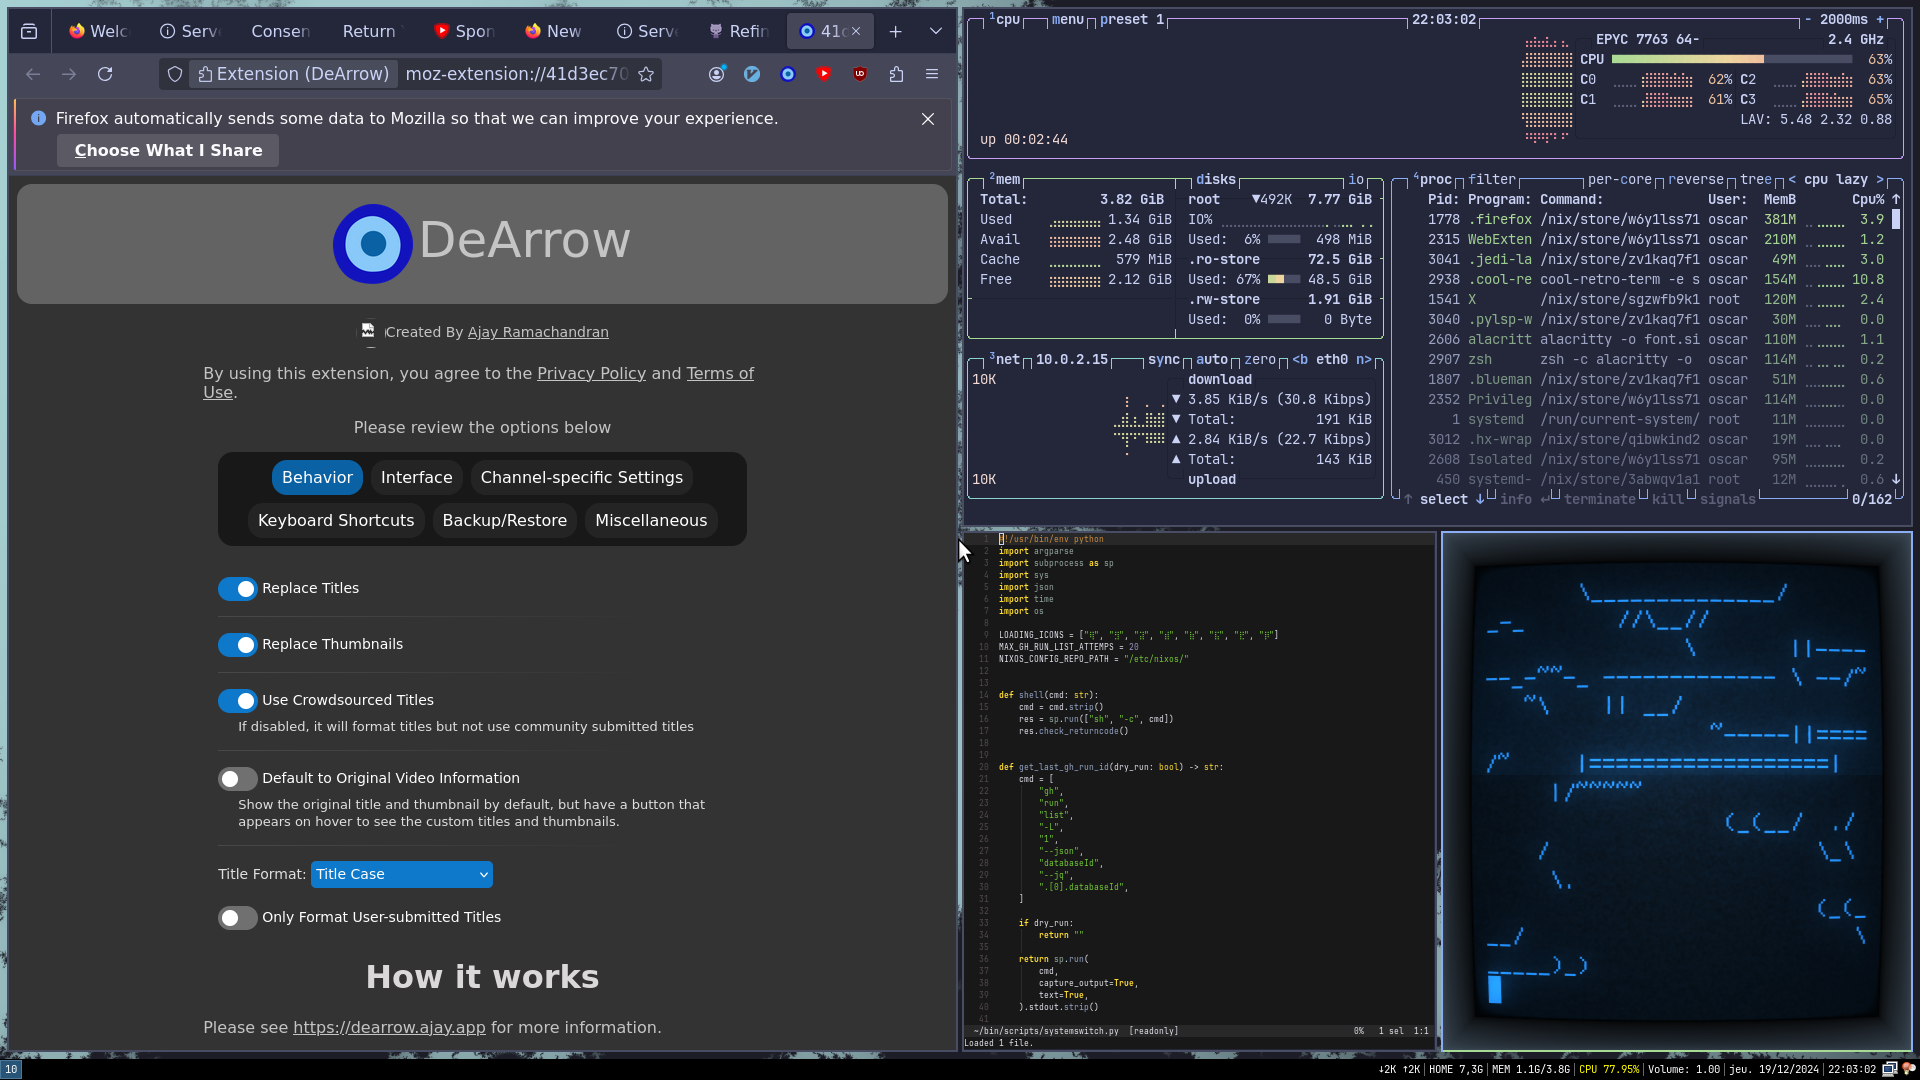Open the Backup/Restore tab
Image resolution: width=1920 pixels, height=1080 pixels.
pyautogui.click(x=505, y=521)
